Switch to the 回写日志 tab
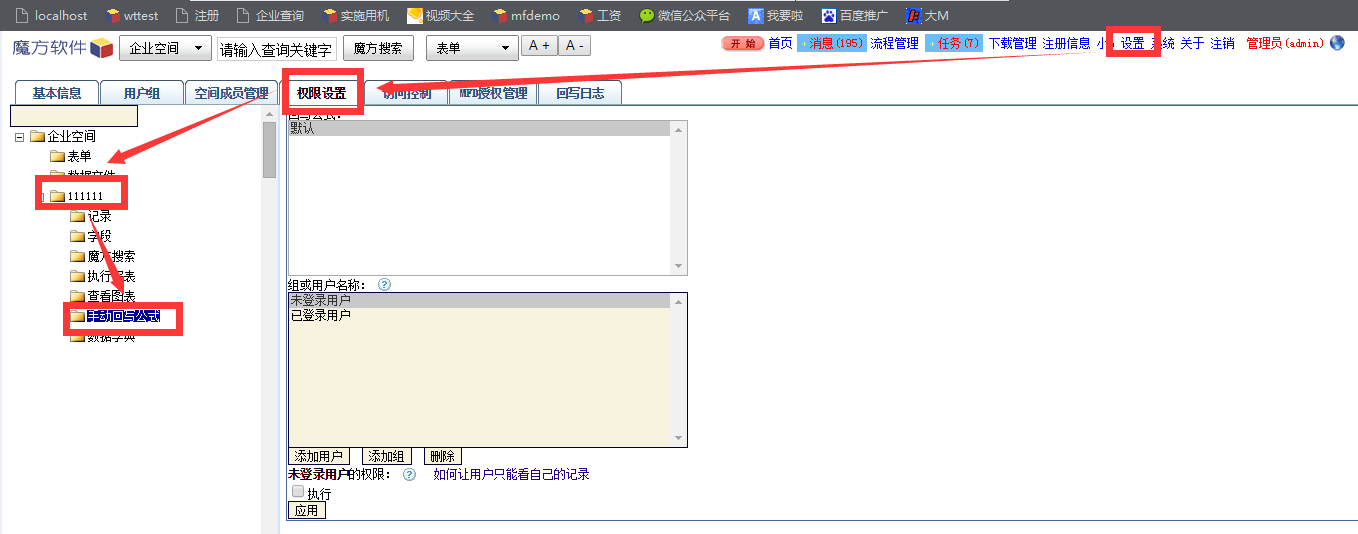Image resolution: width=1358 pixels, height=534 pixels. [580, 93]
